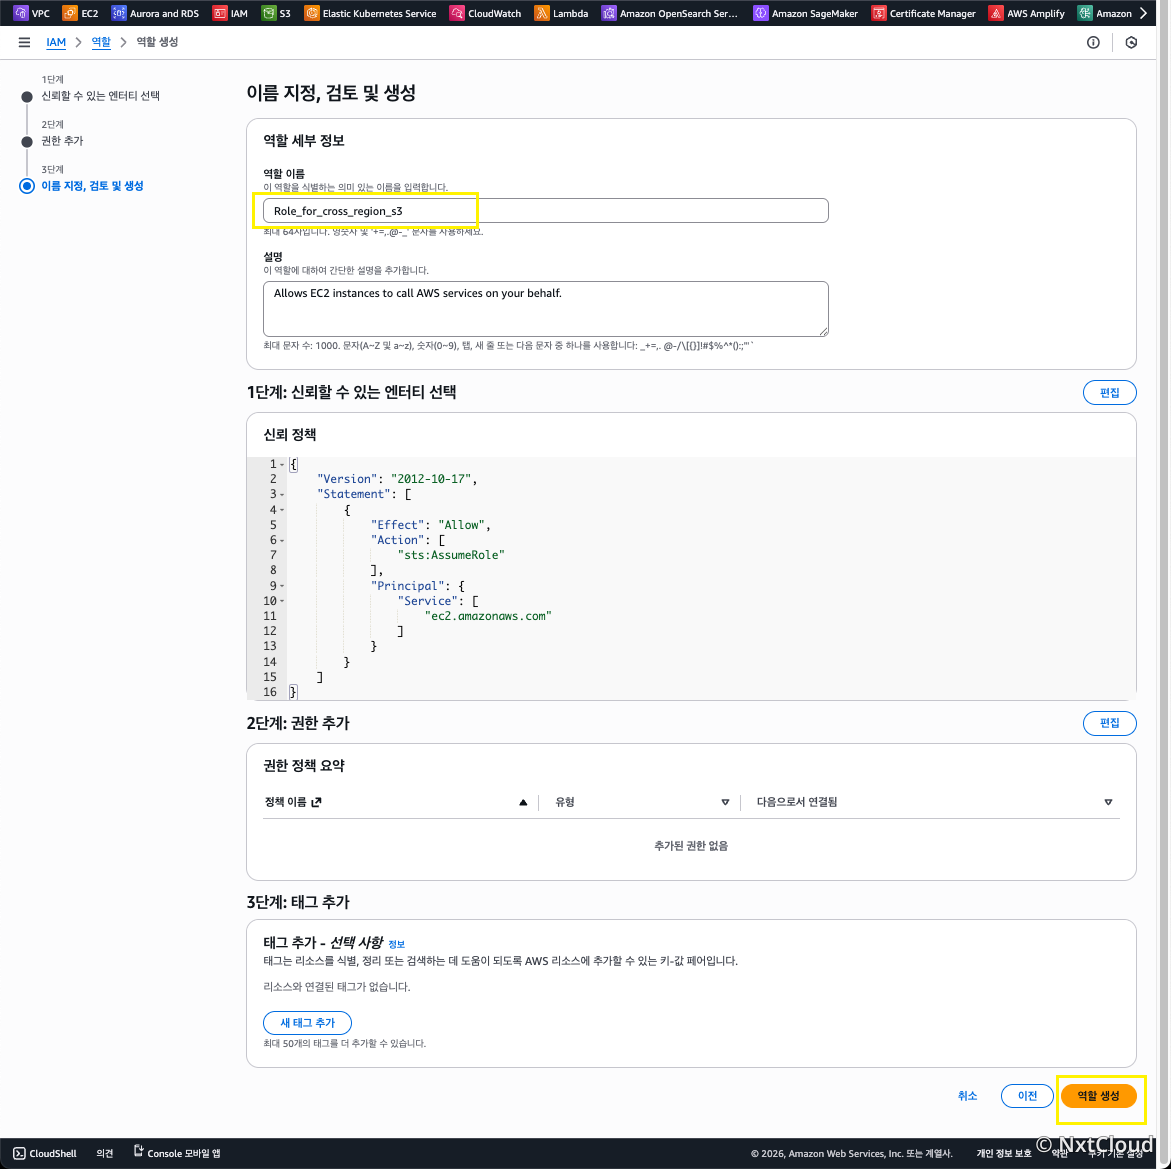1171x1169 pixels.
Task: Click 이전 button to go back
Action: (x=1027, y=1096)
